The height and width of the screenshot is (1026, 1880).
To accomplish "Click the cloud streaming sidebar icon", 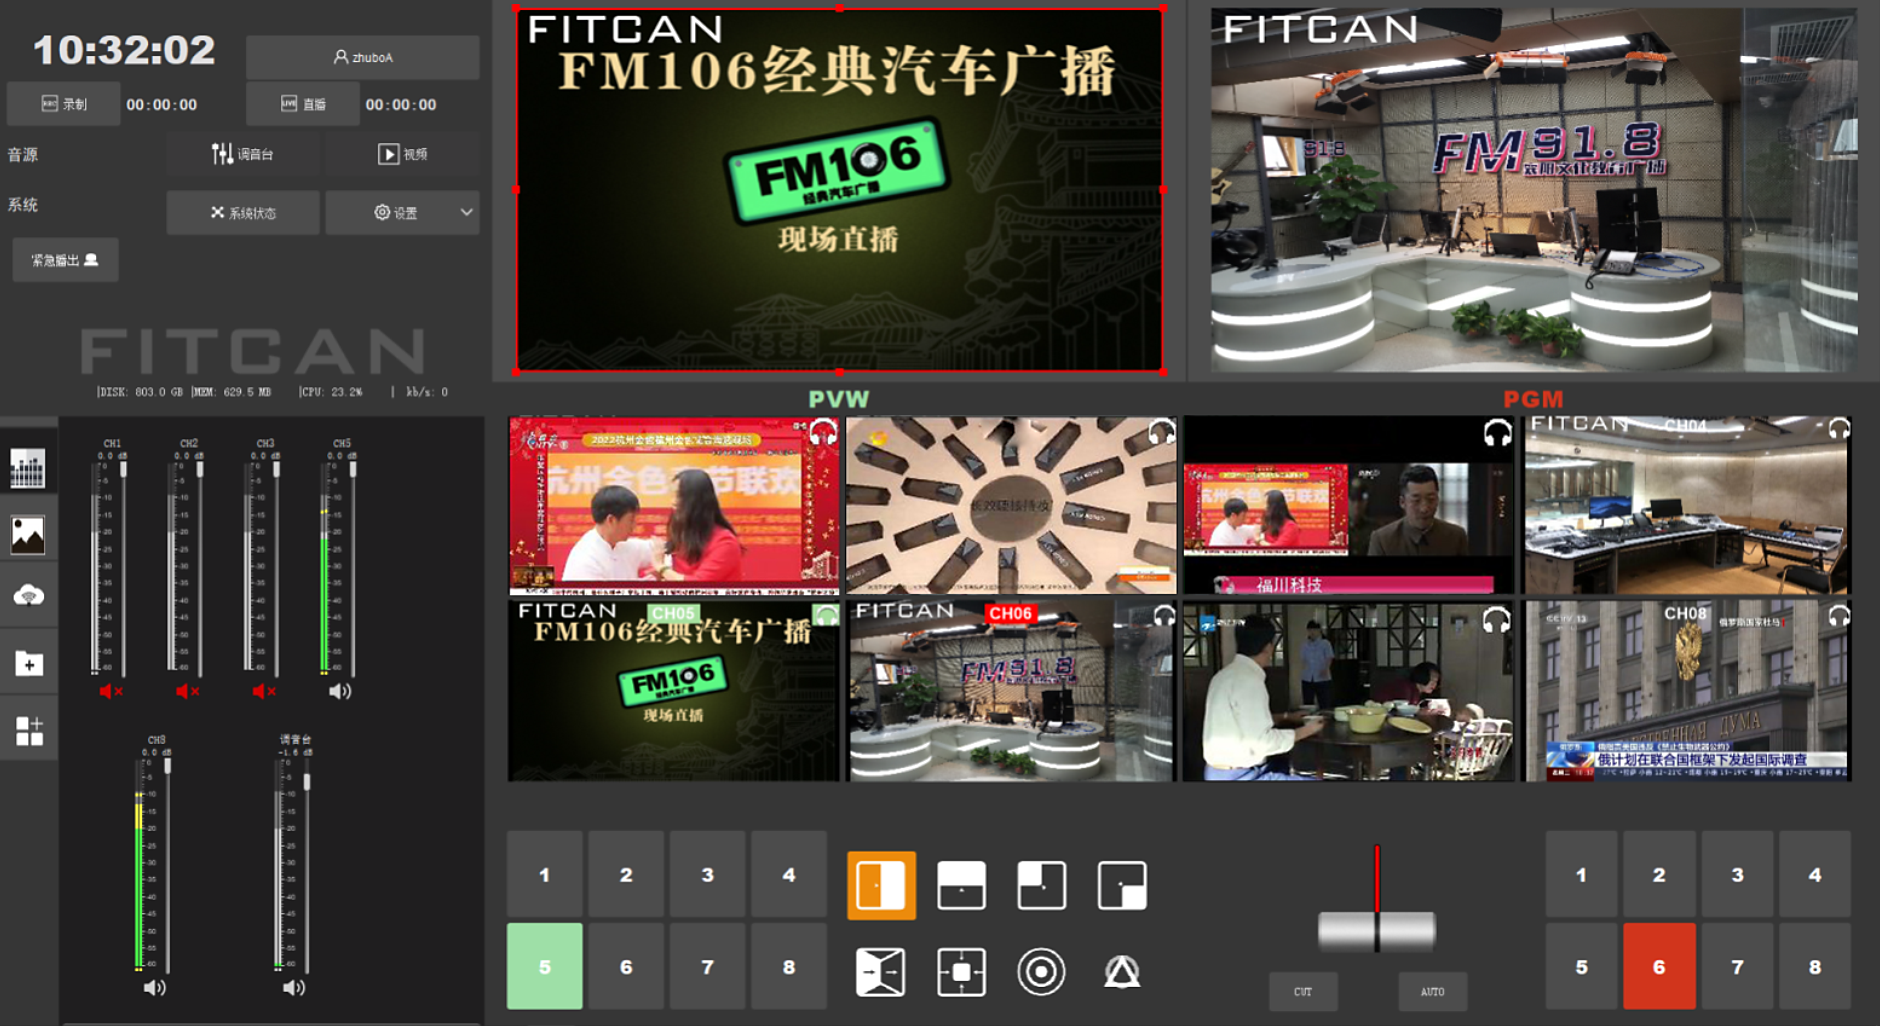I will pos(28,596).
